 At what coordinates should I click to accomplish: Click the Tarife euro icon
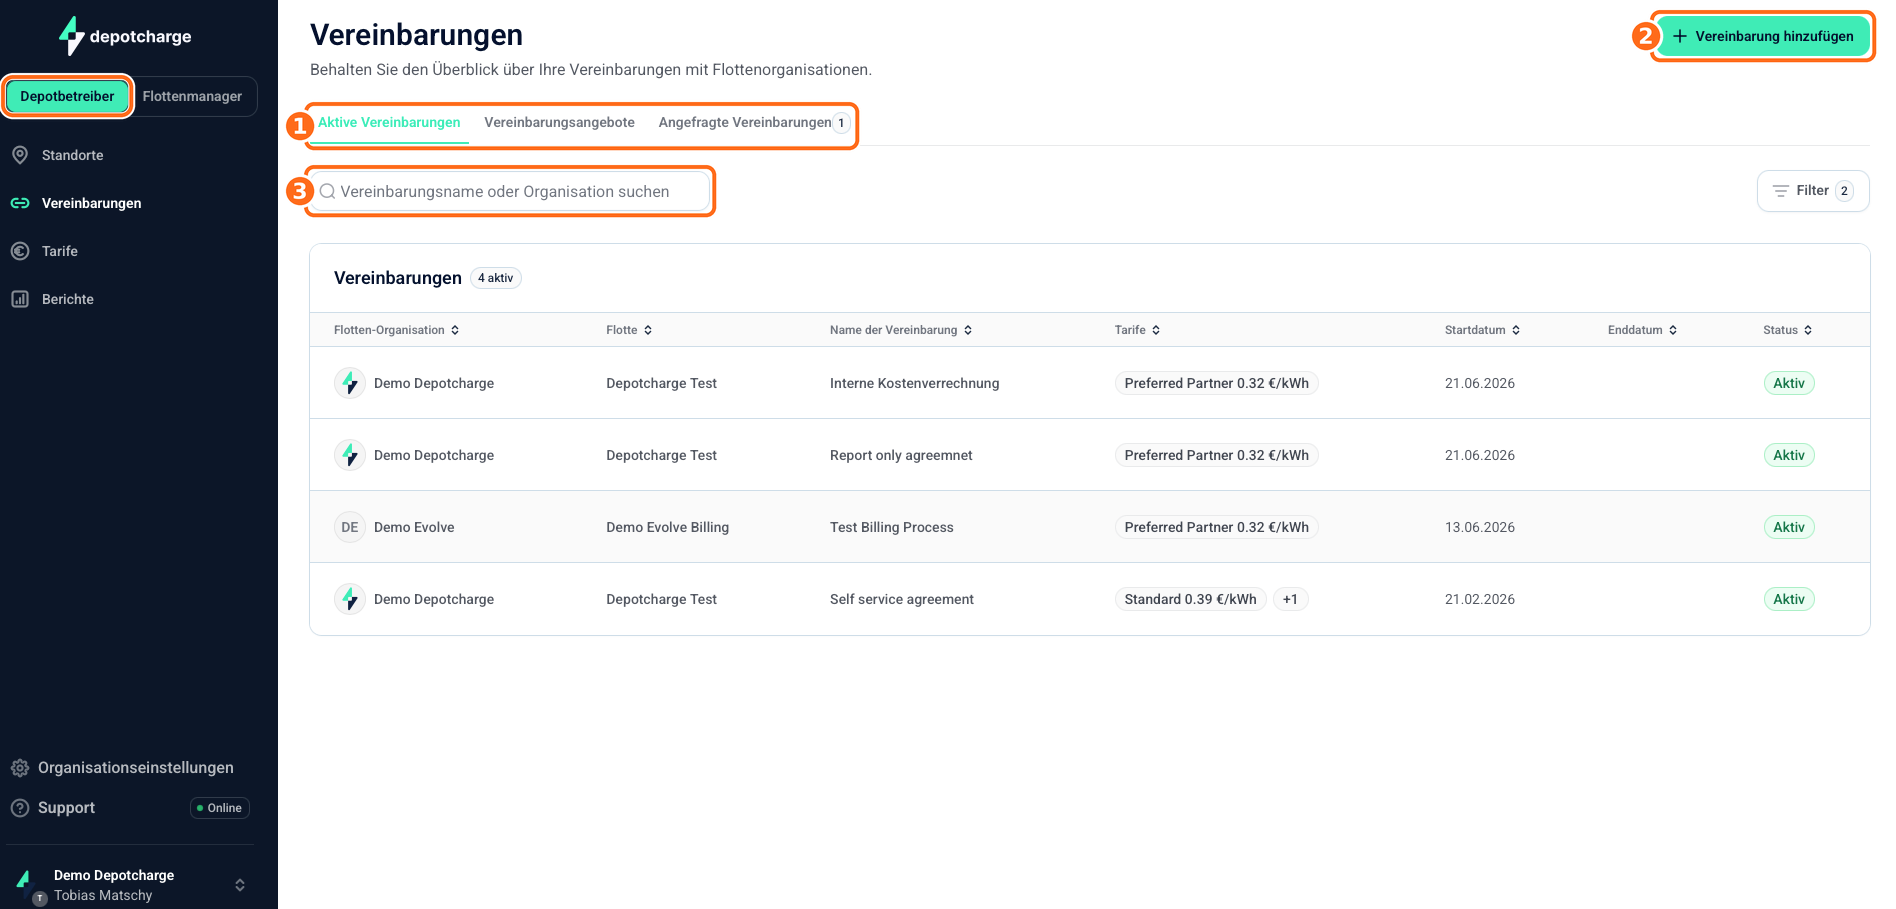tap(20, 251)
